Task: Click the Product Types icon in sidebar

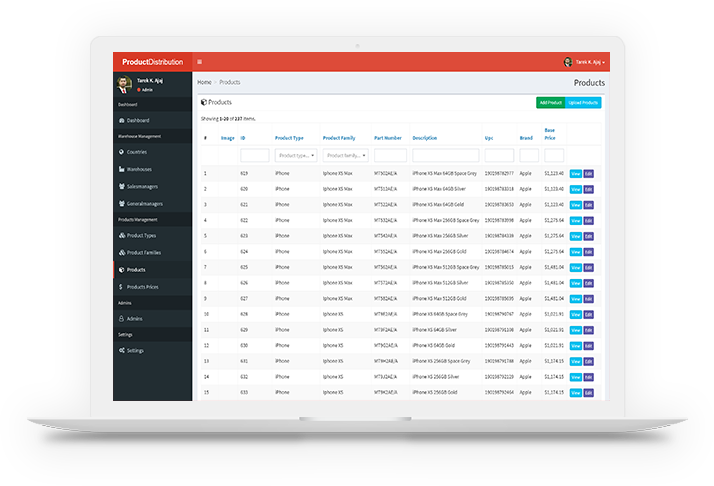Action: tap(120, 235)
